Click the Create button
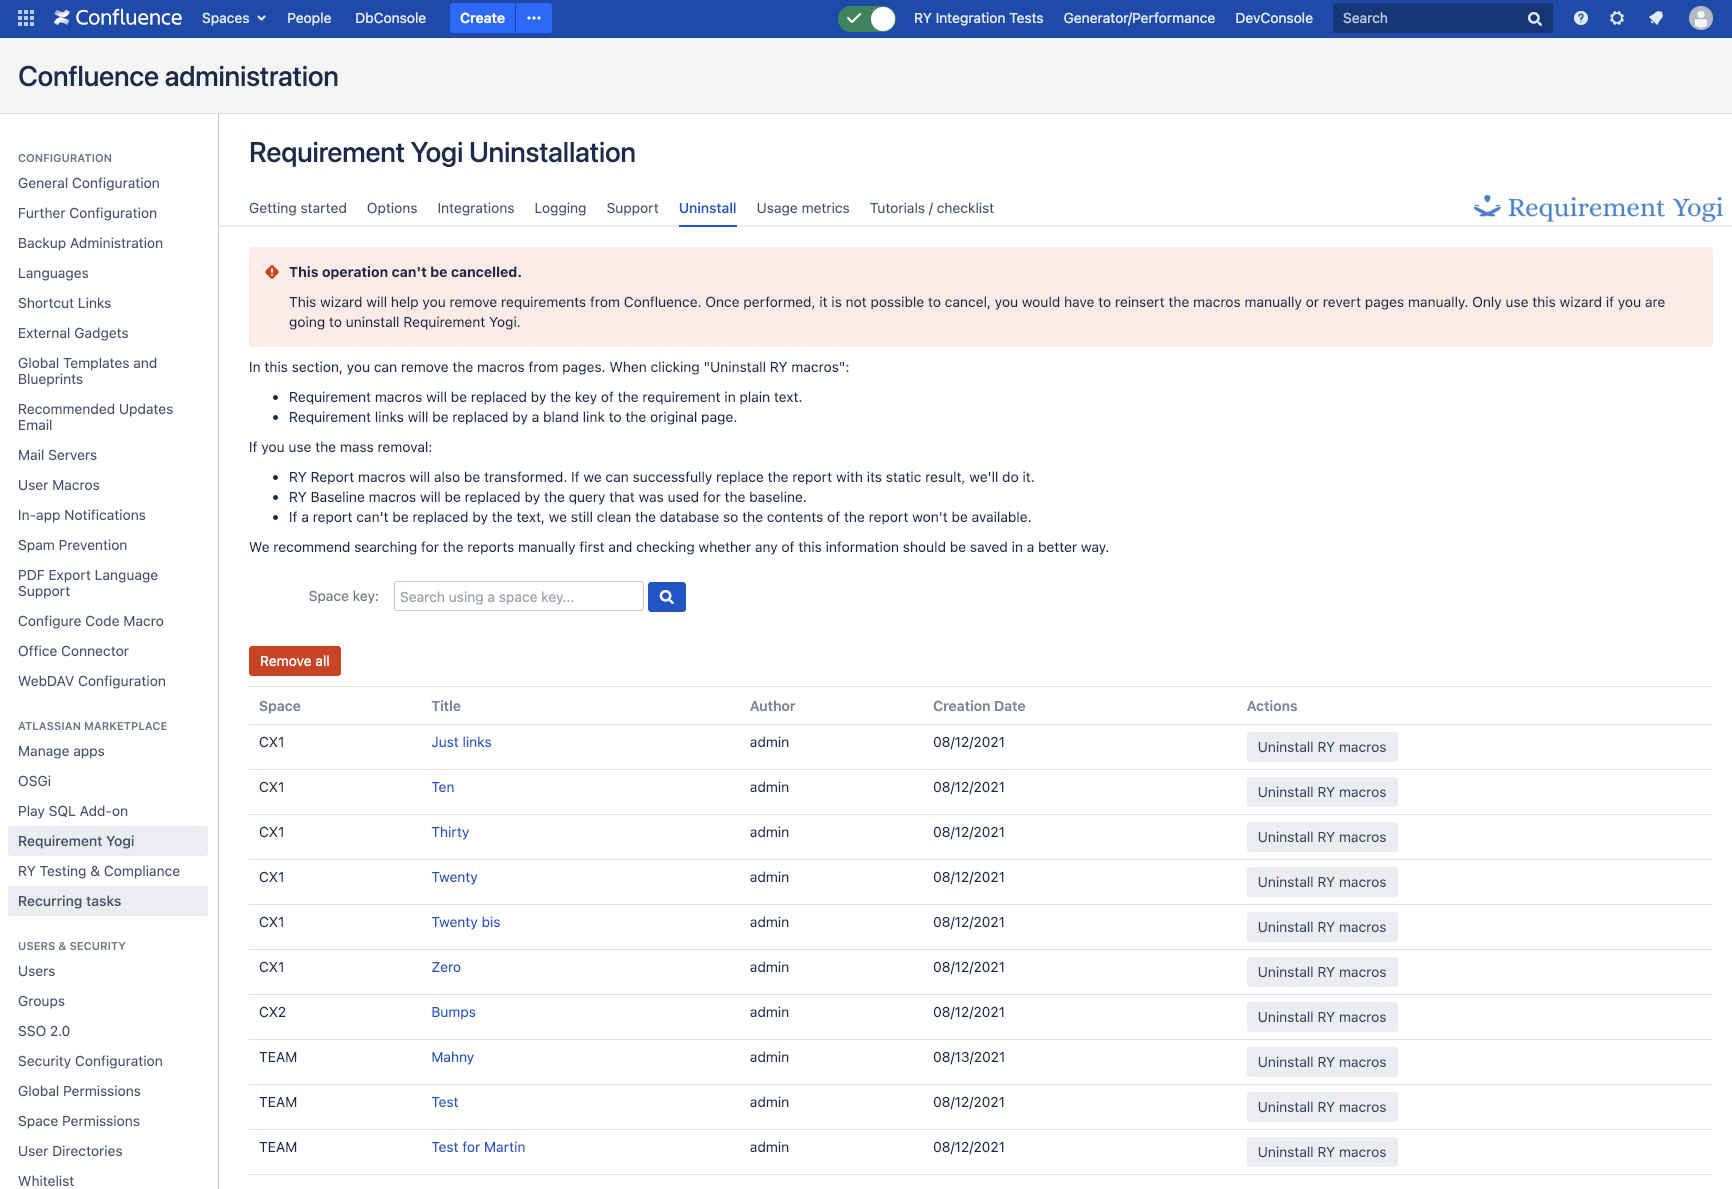The height and width of the screenshot is (1189, 1732). click(x=482, y=18)
